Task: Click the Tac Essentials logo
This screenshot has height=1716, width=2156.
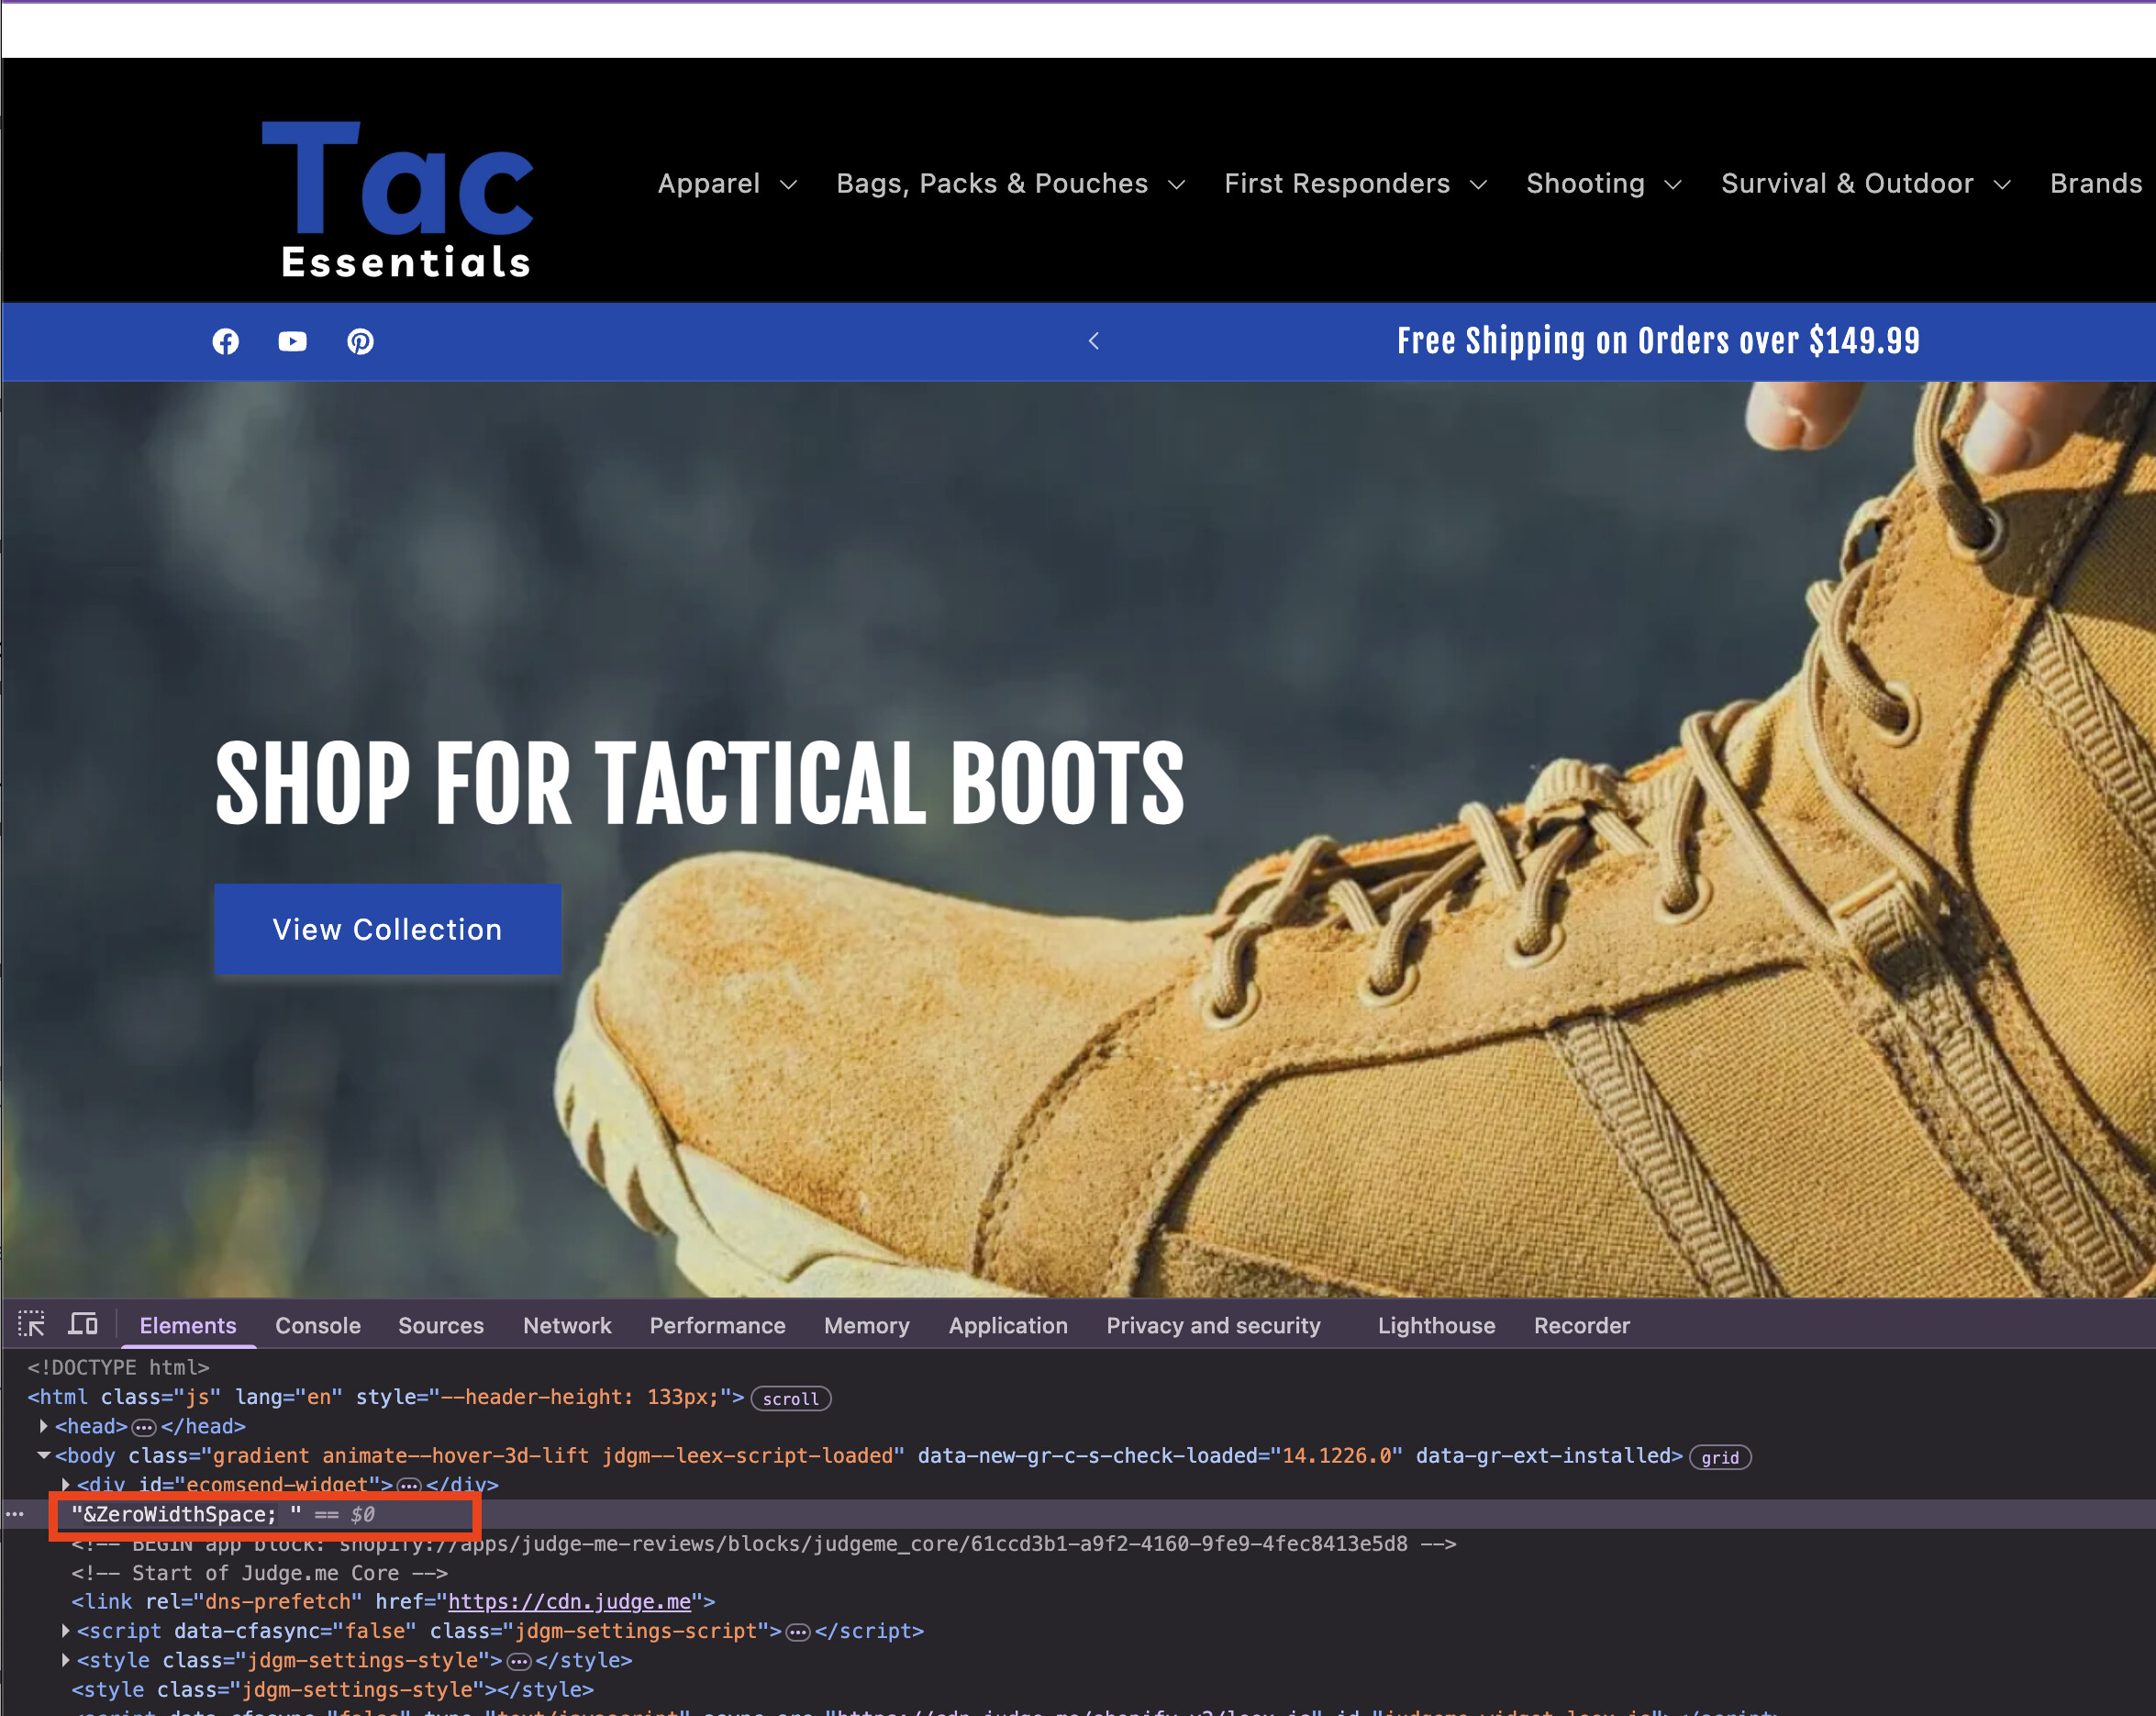Action: pos(398,199)
